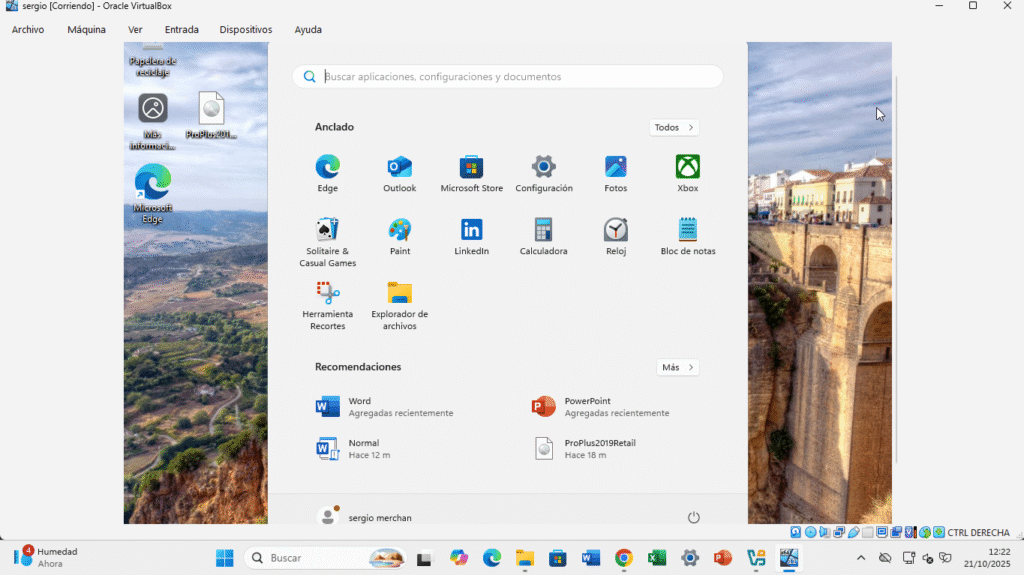Open sergio merchan user account
The height and width of the screenshot is (575, 1024).
pos(365,517)
